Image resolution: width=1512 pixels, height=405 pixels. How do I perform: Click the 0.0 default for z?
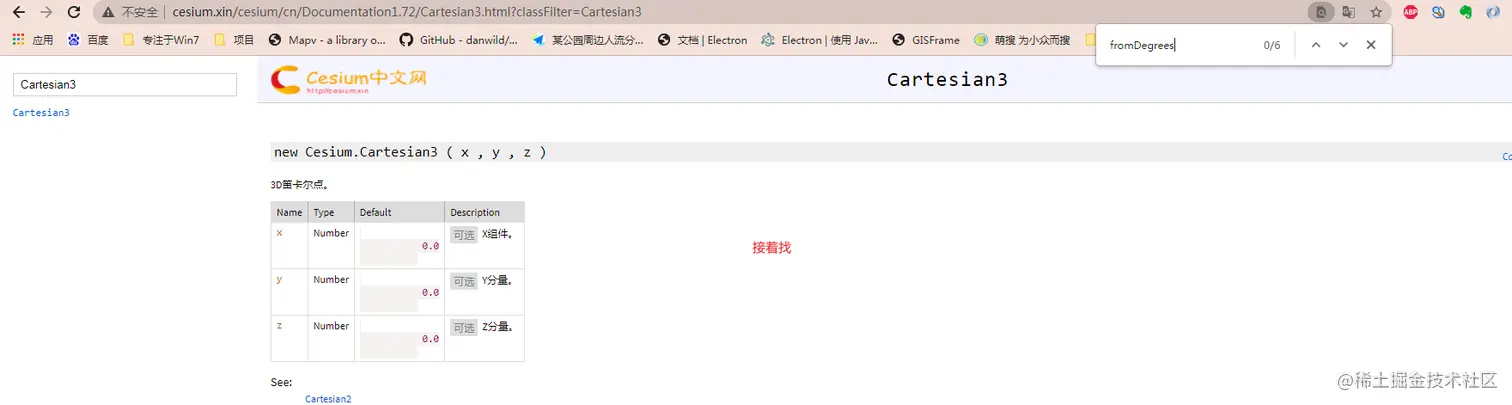point(430,339)
